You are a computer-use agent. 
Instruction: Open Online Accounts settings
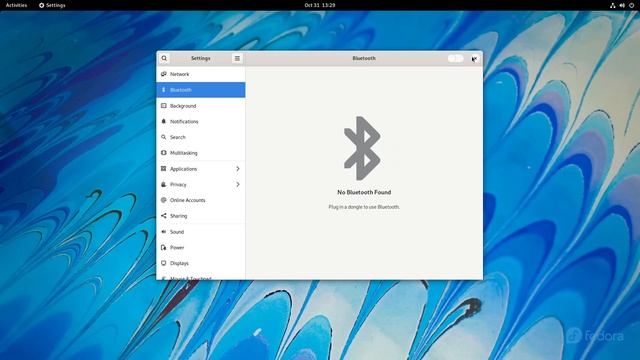click(x=201, y=200)
